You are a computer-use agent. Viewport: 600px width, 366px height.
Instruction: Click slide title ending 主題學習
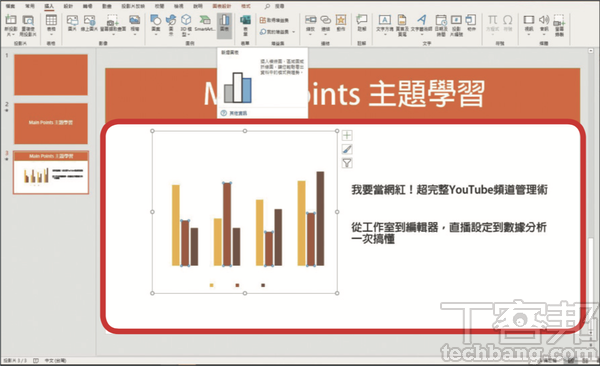tap(427, 94)
